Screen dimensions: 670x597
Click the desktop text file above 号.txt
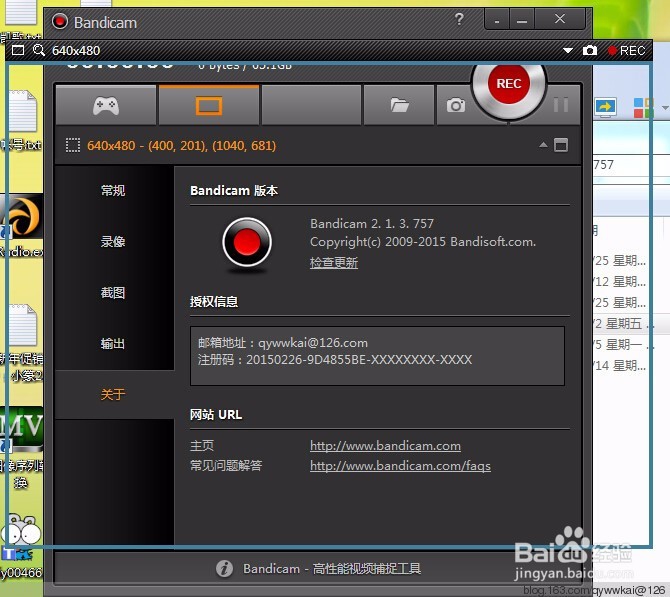point(22,112)
